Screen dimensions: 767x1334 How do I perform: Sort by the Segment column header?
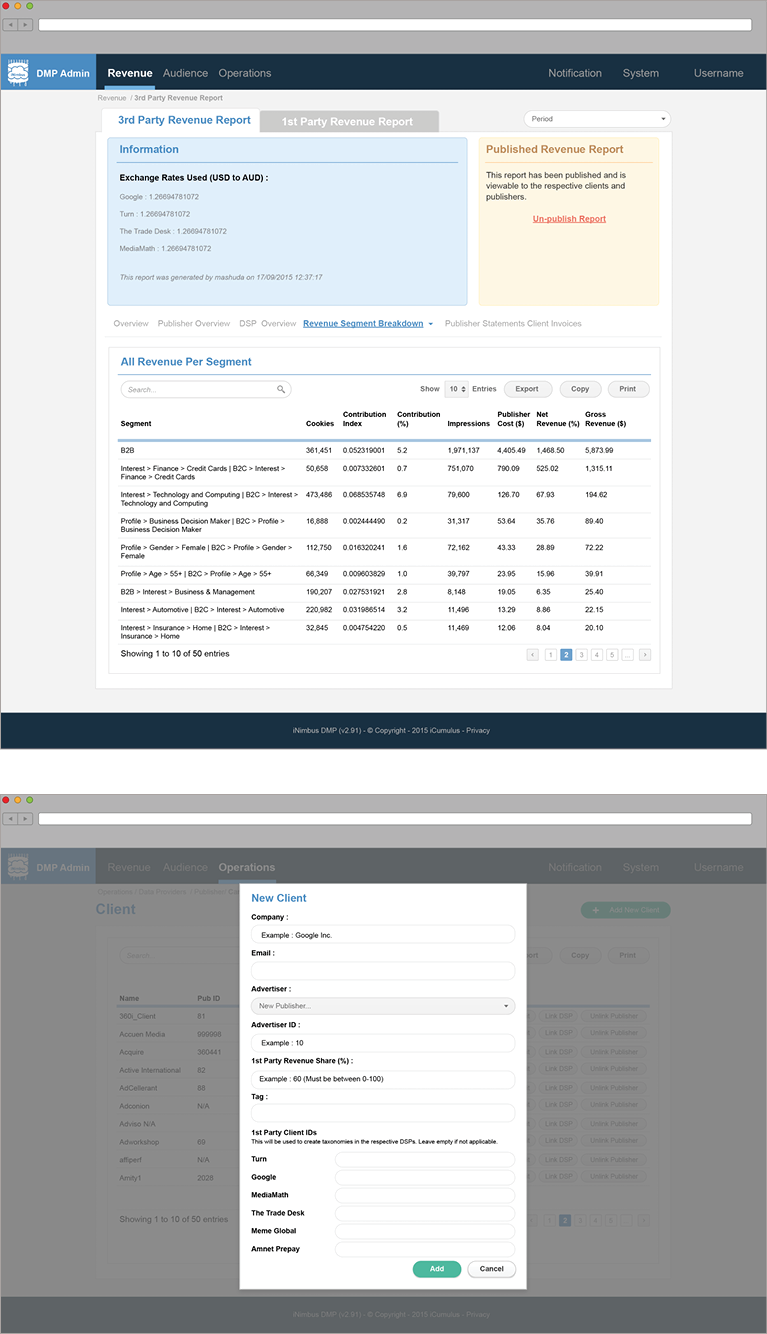point(136,424)
